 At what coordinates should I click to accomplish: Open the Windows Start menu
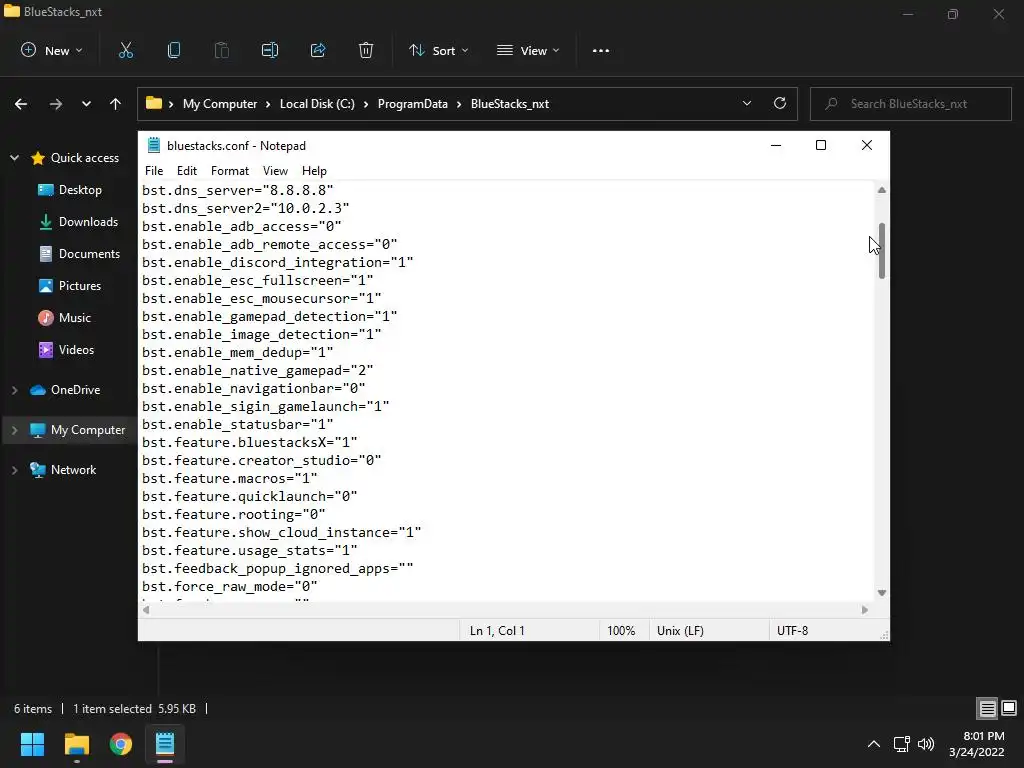coord(33,744)
